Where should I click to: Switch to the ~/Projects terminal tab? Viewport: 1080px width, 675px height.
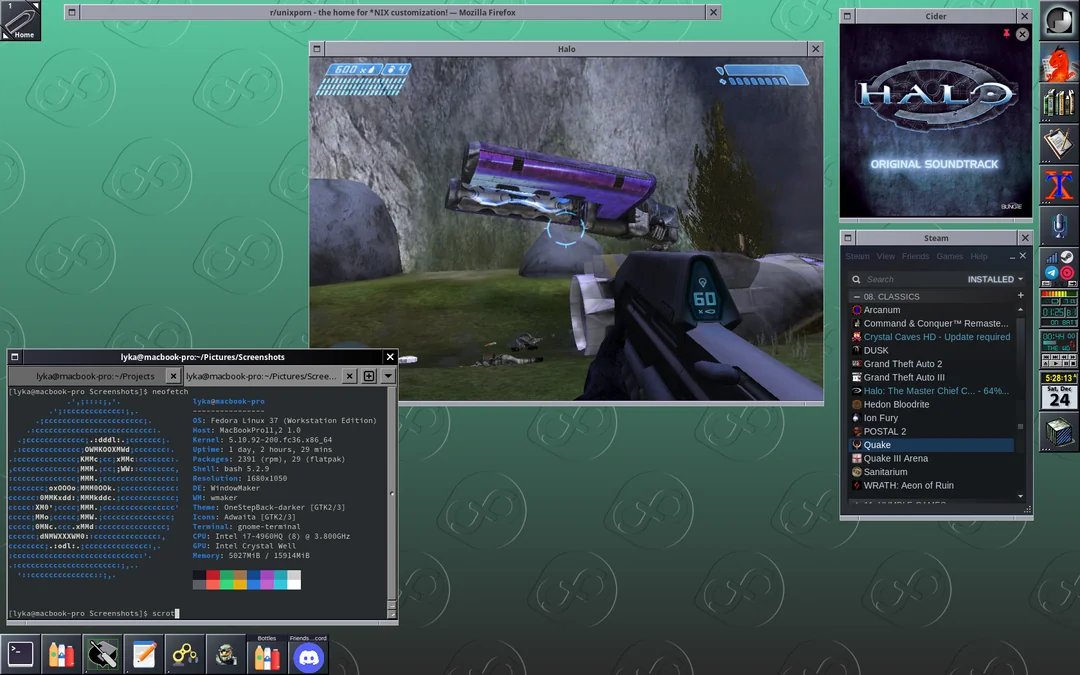tap(95, 376)
